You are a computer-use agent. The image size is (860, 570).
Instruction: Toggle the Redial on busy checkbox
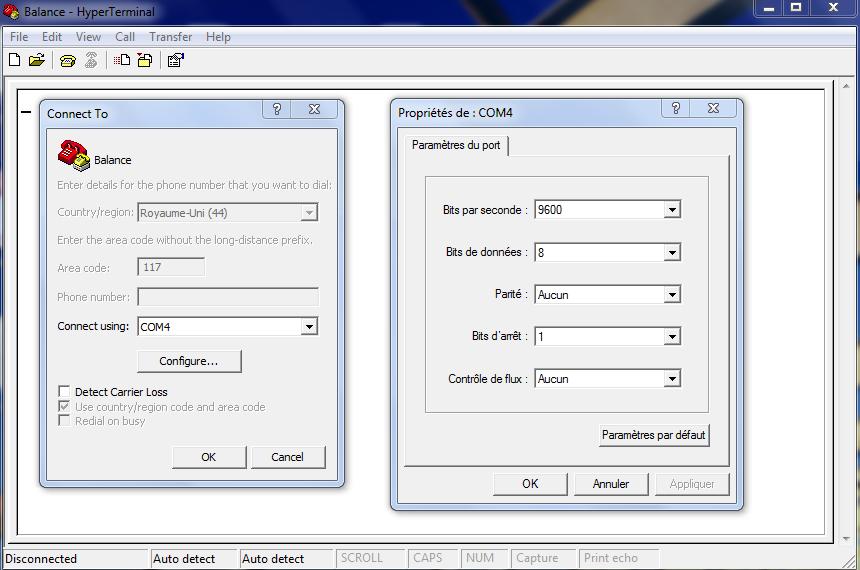click(64, 421)
